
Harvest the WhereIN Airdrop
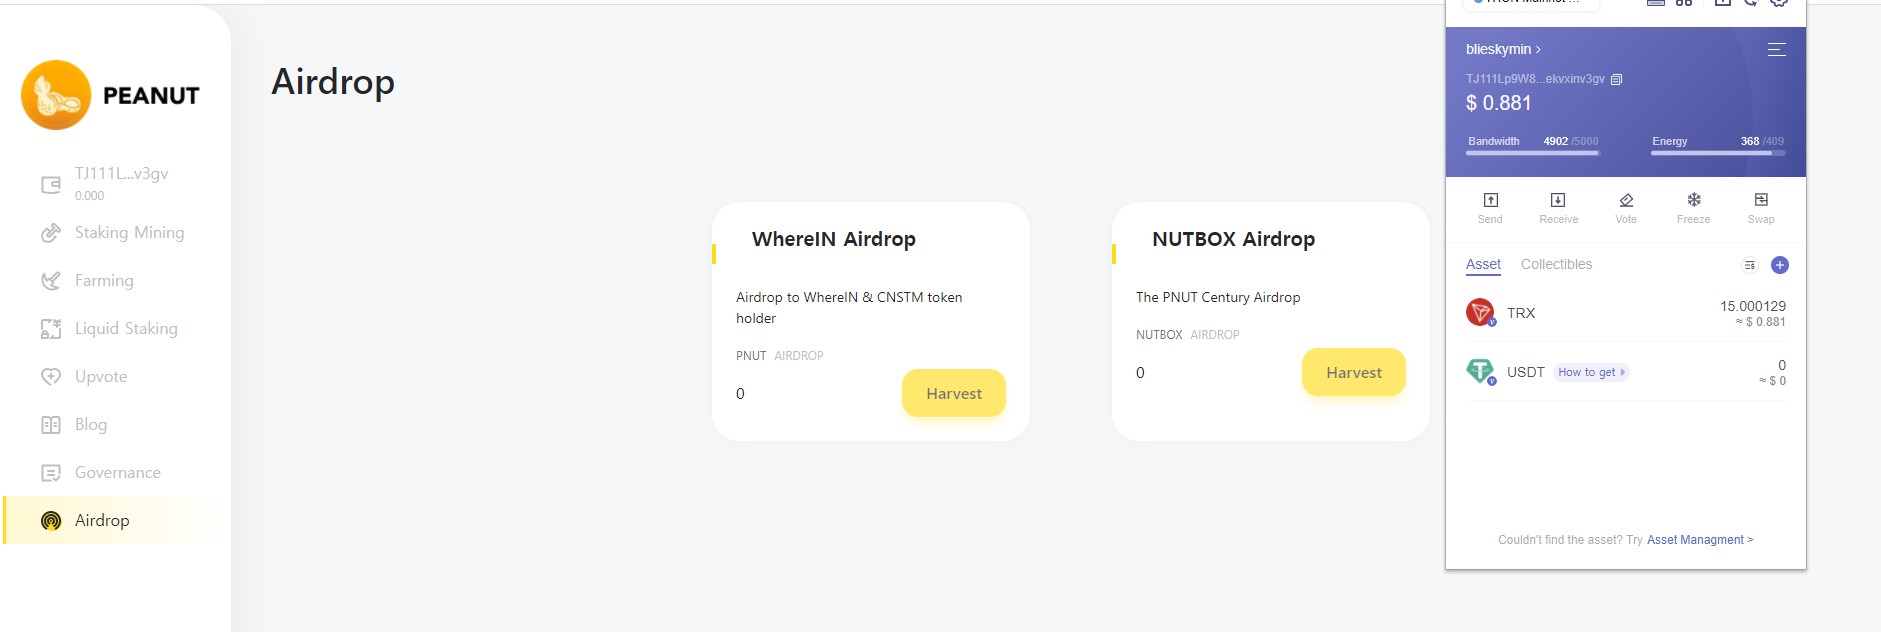[954, 393]
